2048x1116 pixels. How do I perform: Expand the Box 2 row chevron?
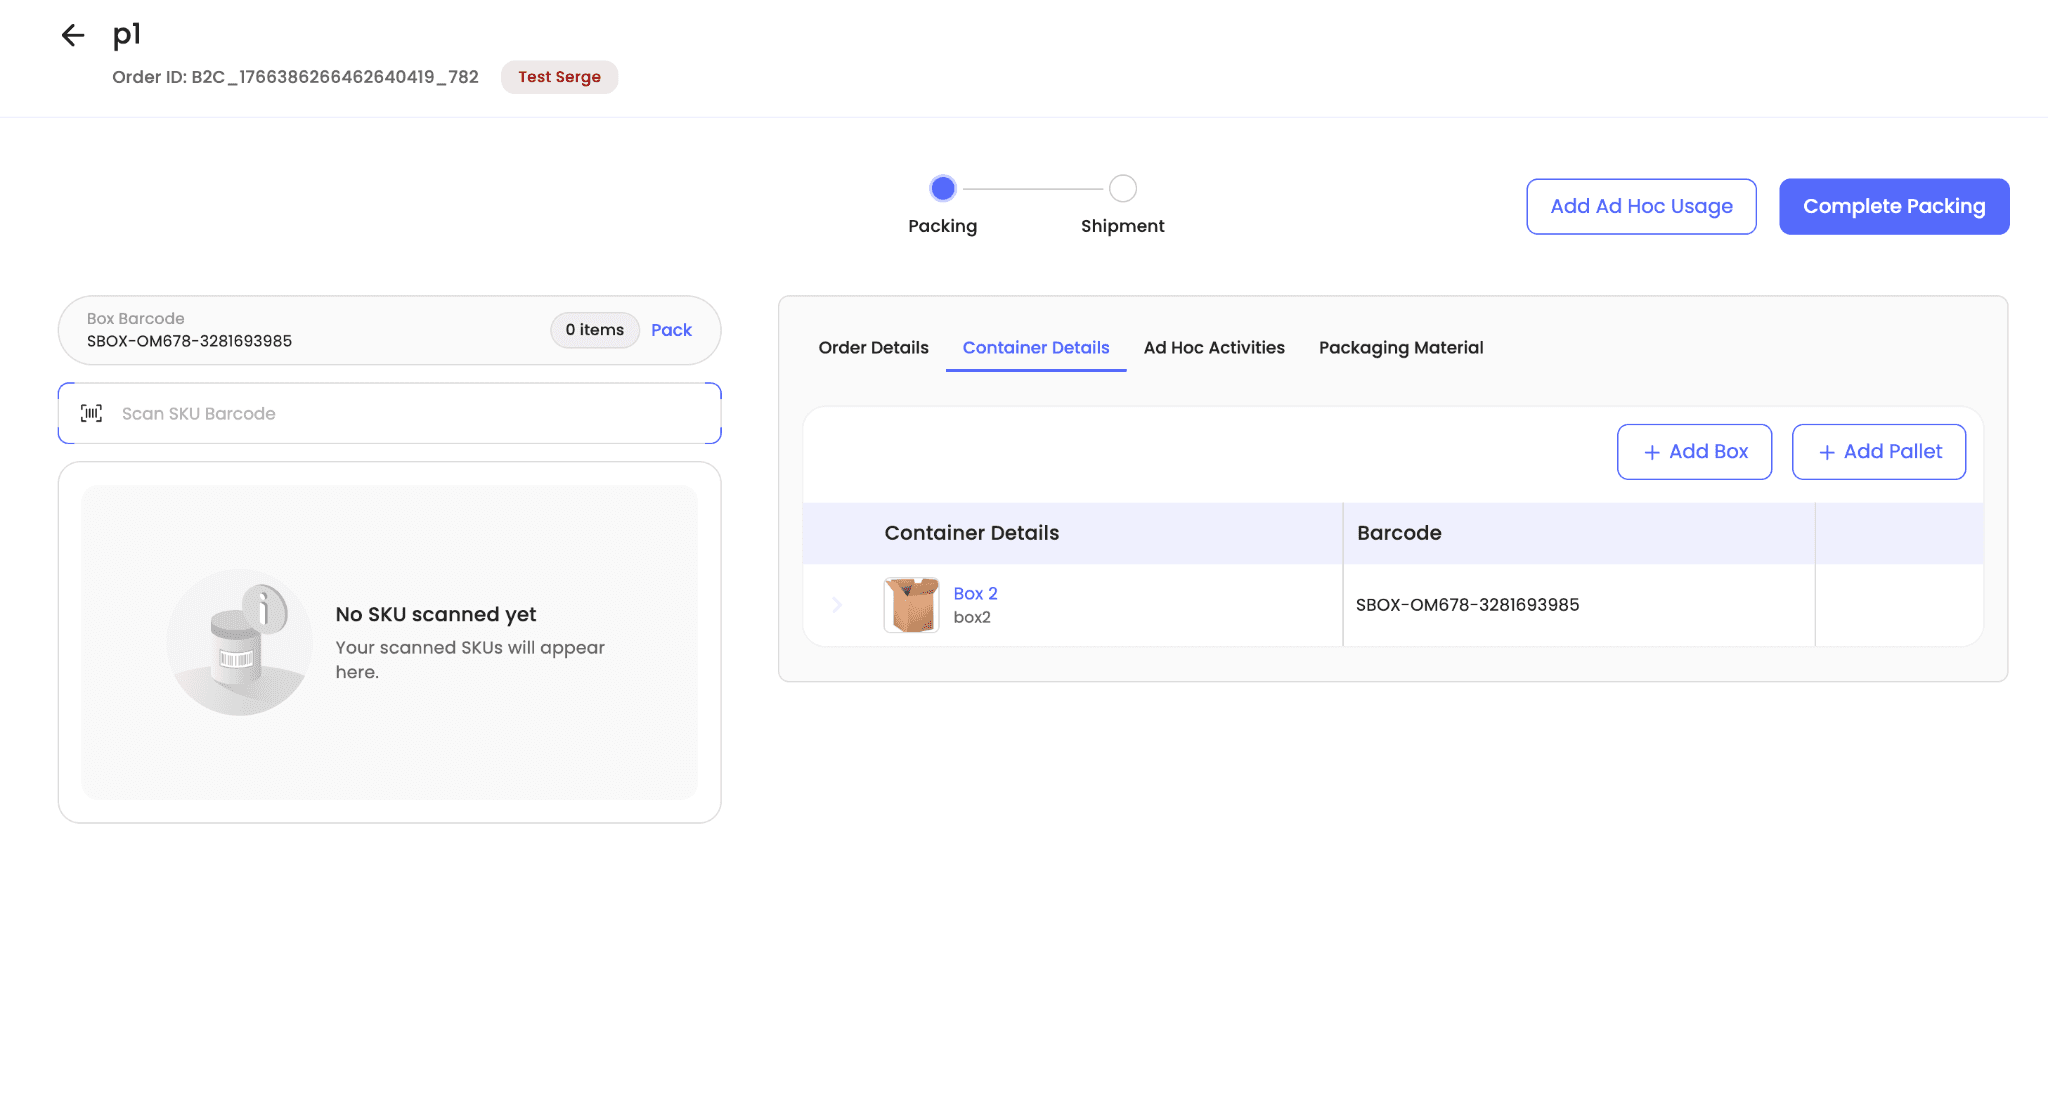tap(837, 605)
